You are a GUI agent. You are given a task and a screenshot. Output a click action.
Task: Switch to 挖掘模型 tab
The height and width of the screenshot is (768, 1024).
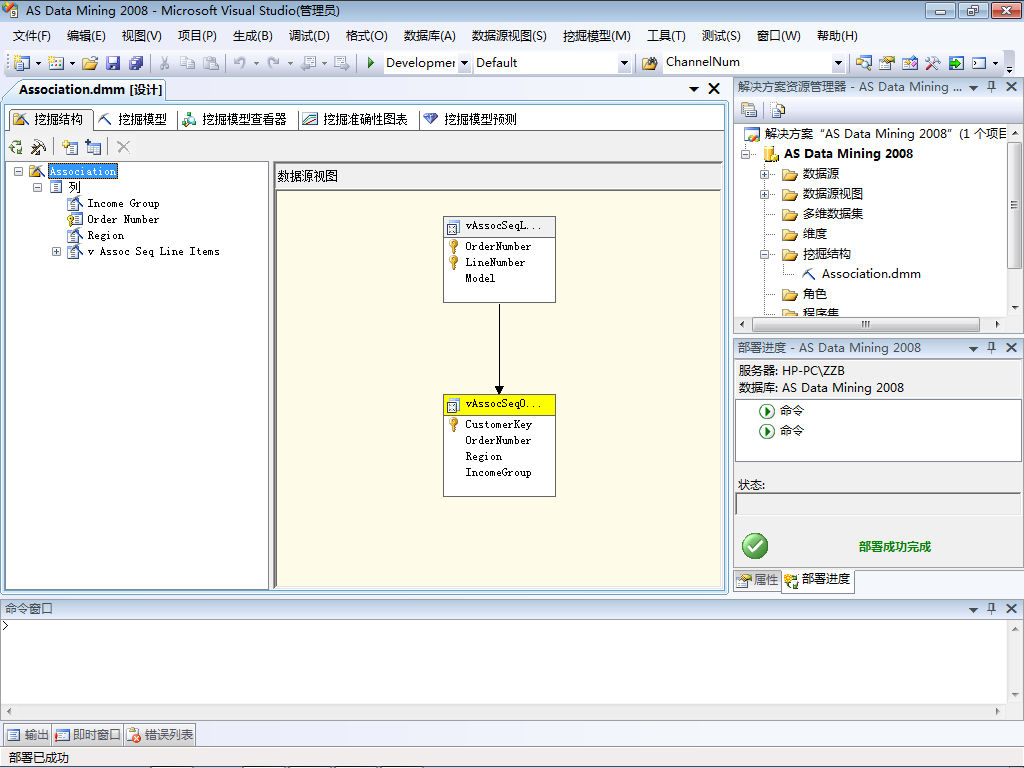[135, 120]
